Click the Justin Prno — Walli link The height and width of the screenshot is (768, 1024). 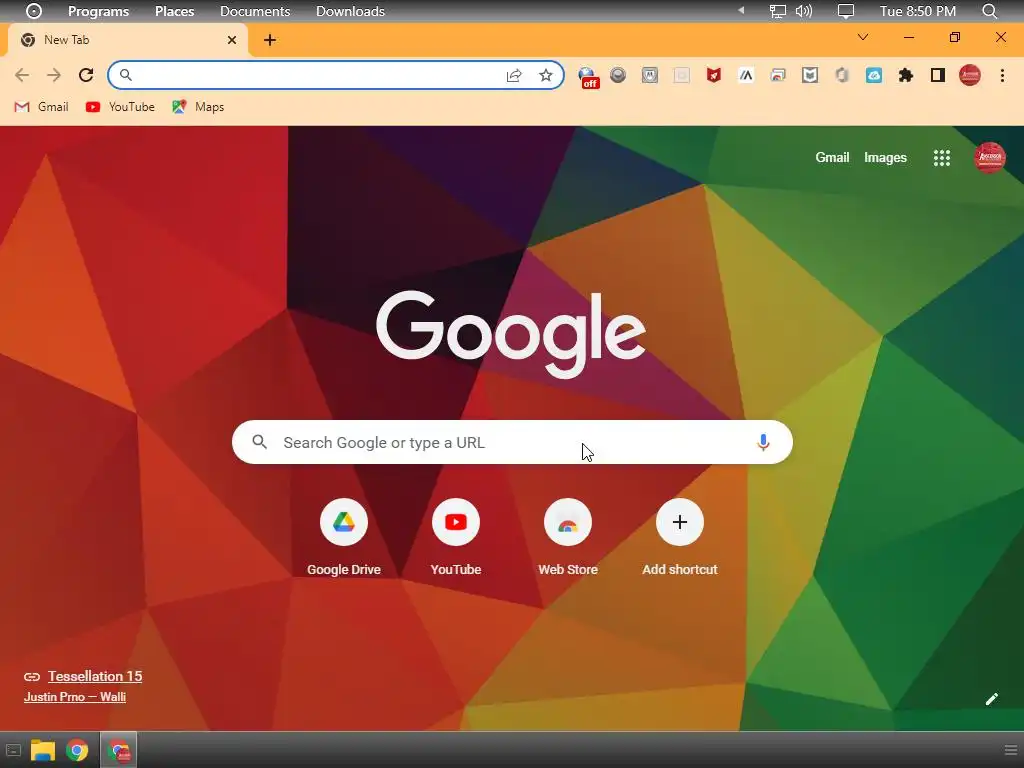click(x=74, y=697)
